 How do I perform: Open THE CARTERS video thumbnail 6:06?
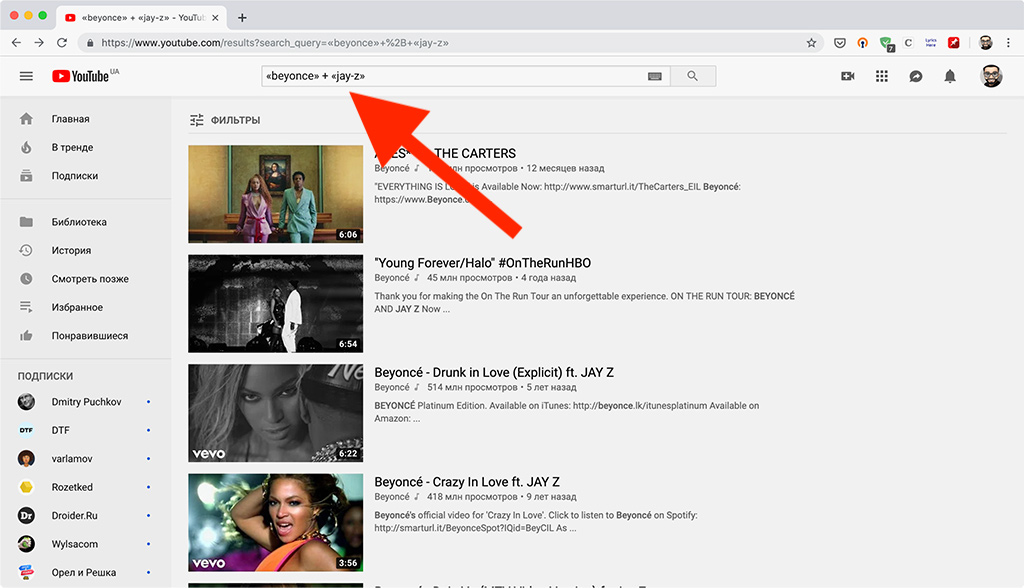276,194
